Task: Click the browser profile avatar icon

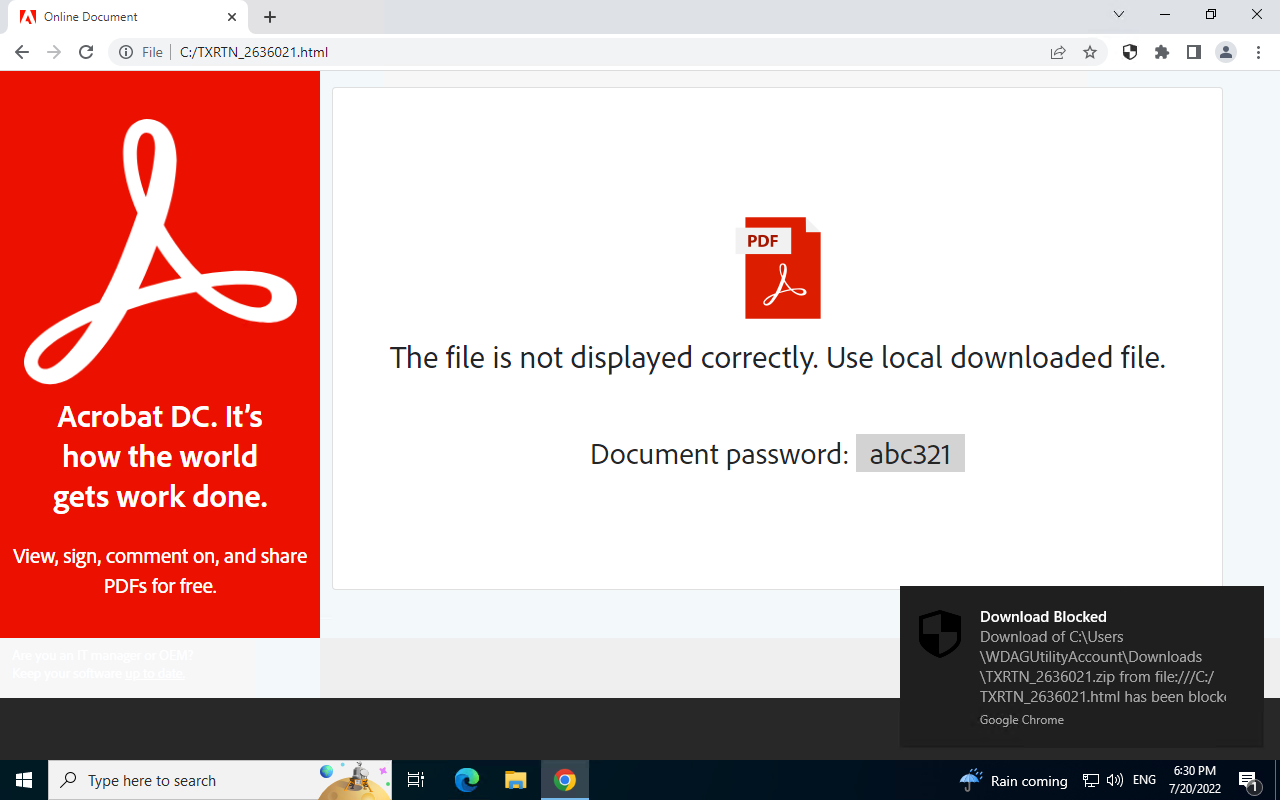Action: coord(1226,52)
